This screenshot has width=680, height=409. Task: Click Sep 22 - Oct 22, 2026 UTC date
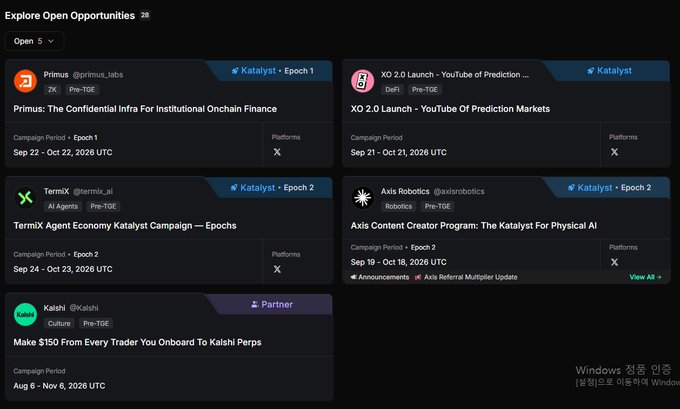63,152
